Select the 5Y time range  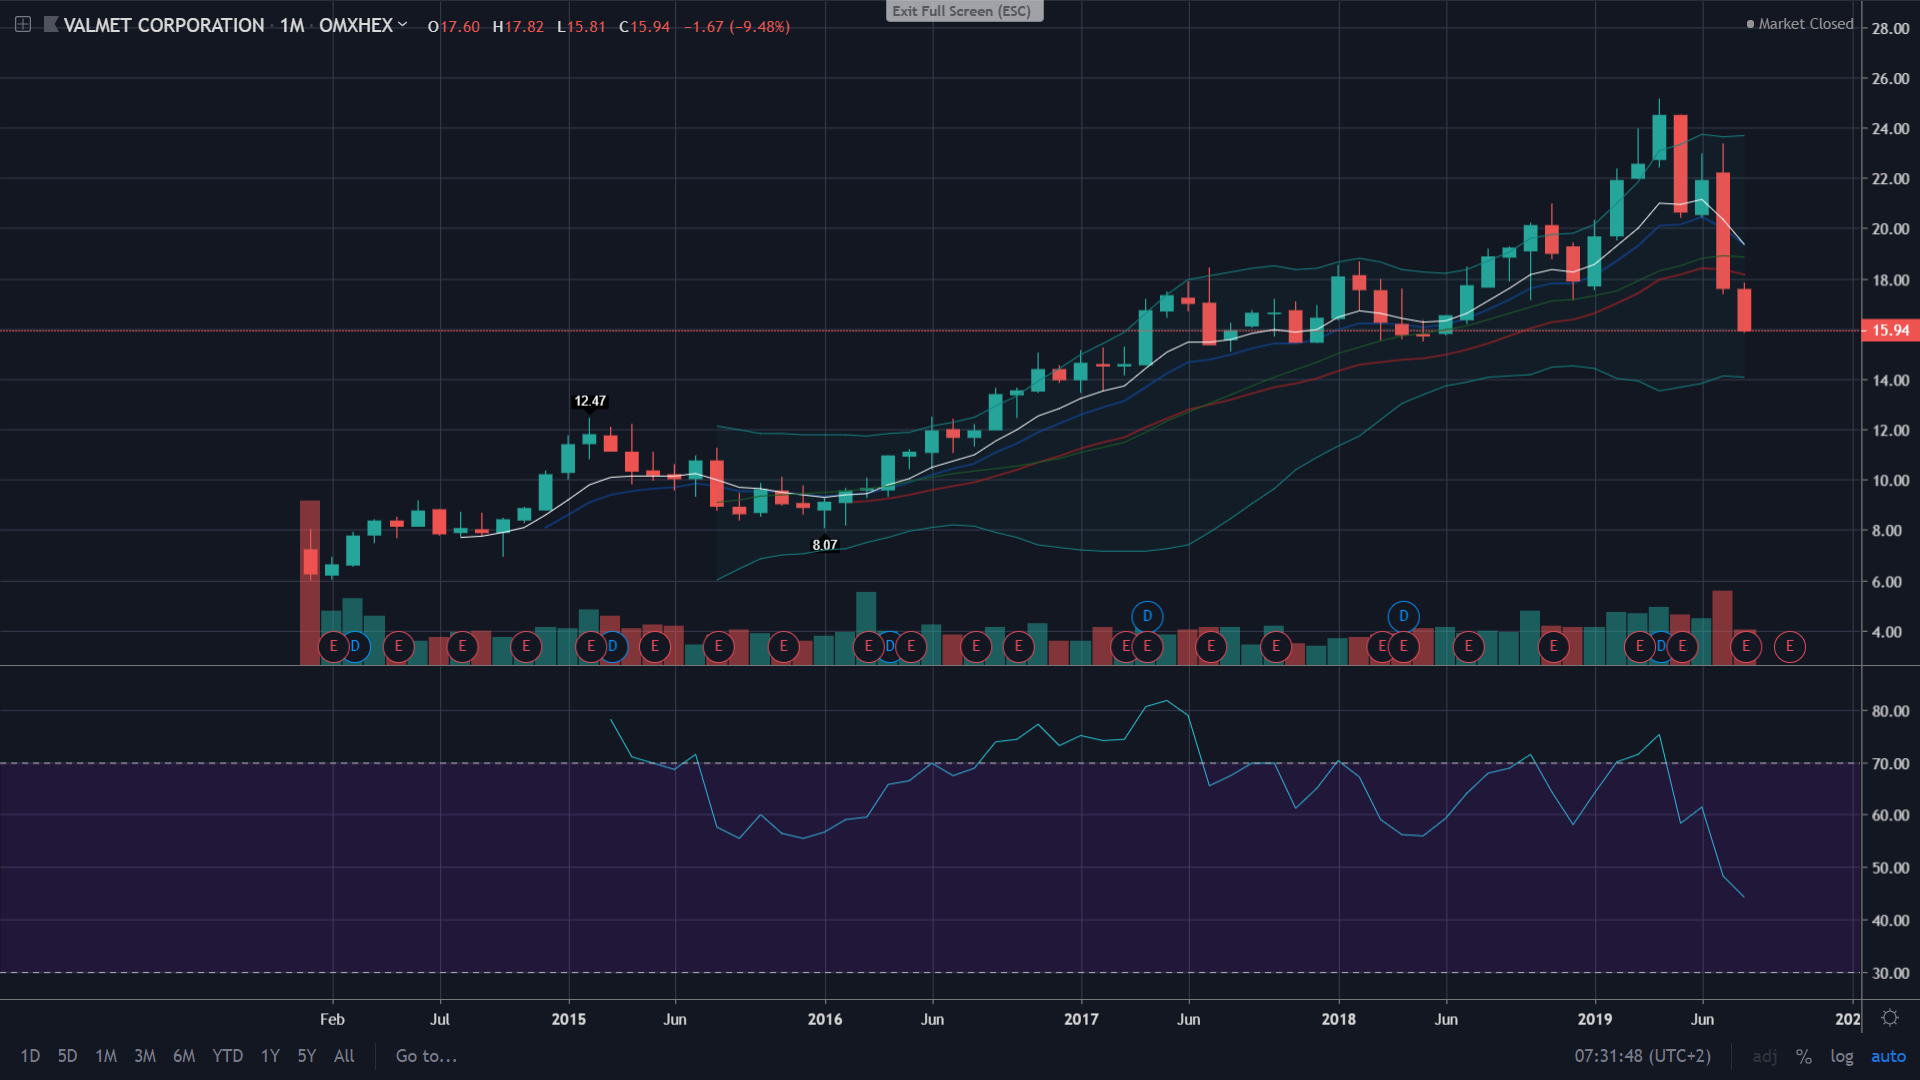(x=306, y=1056)
